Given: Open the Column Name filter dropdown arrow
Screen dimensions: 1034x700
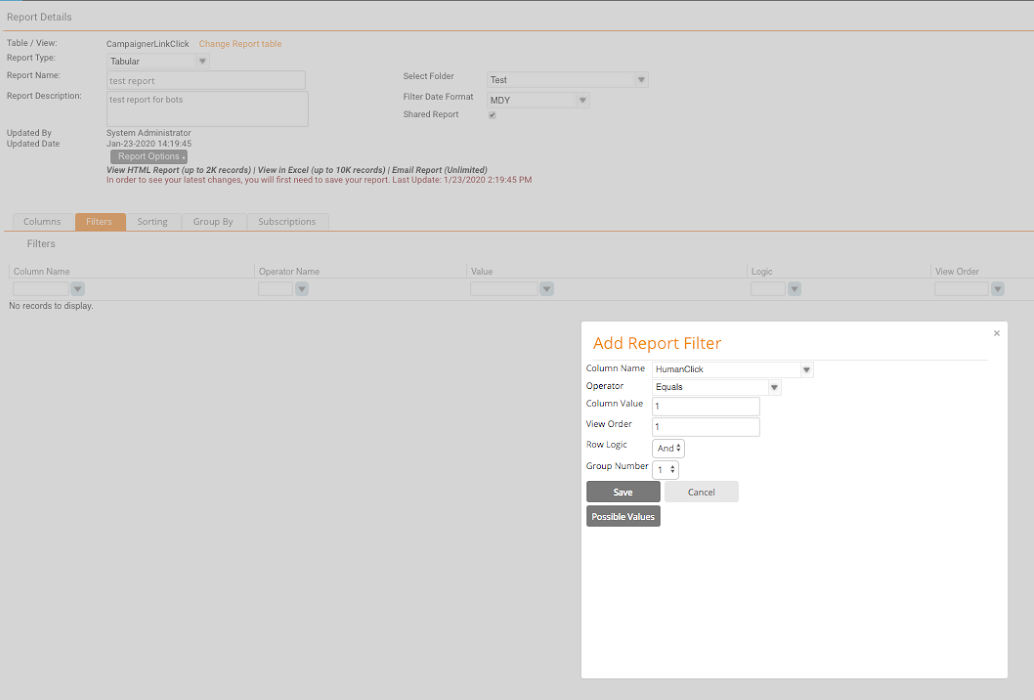Looking at the screenshot, I should pos(77,288).
